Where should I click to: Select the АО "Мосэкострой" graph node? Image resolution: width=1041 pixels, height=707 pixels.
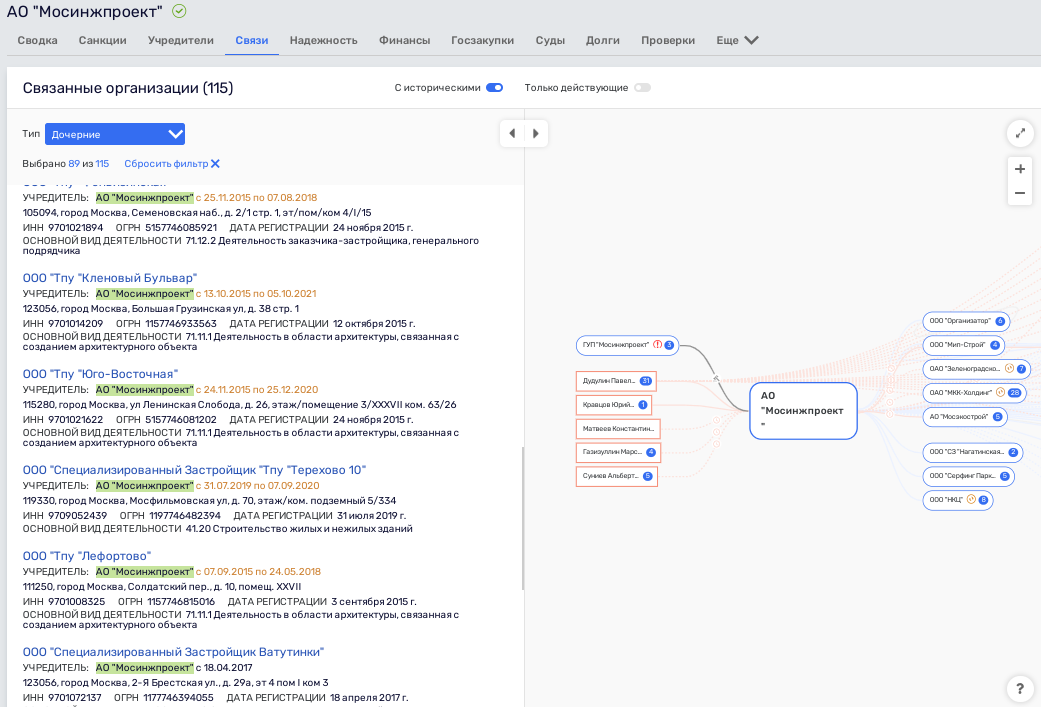tap(965, 417)
